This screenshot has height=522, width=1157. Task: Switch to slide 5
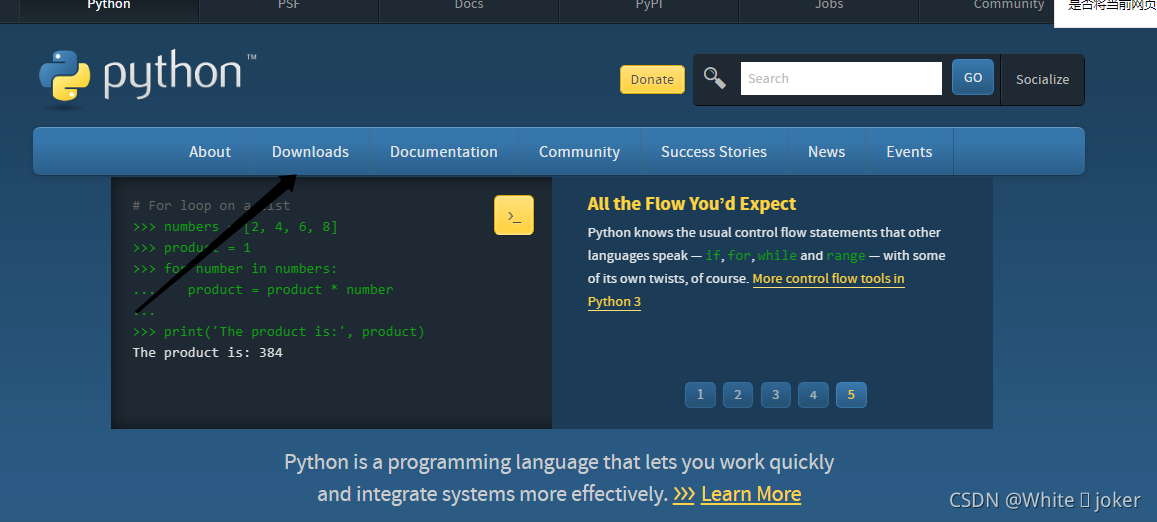(851, 395)
